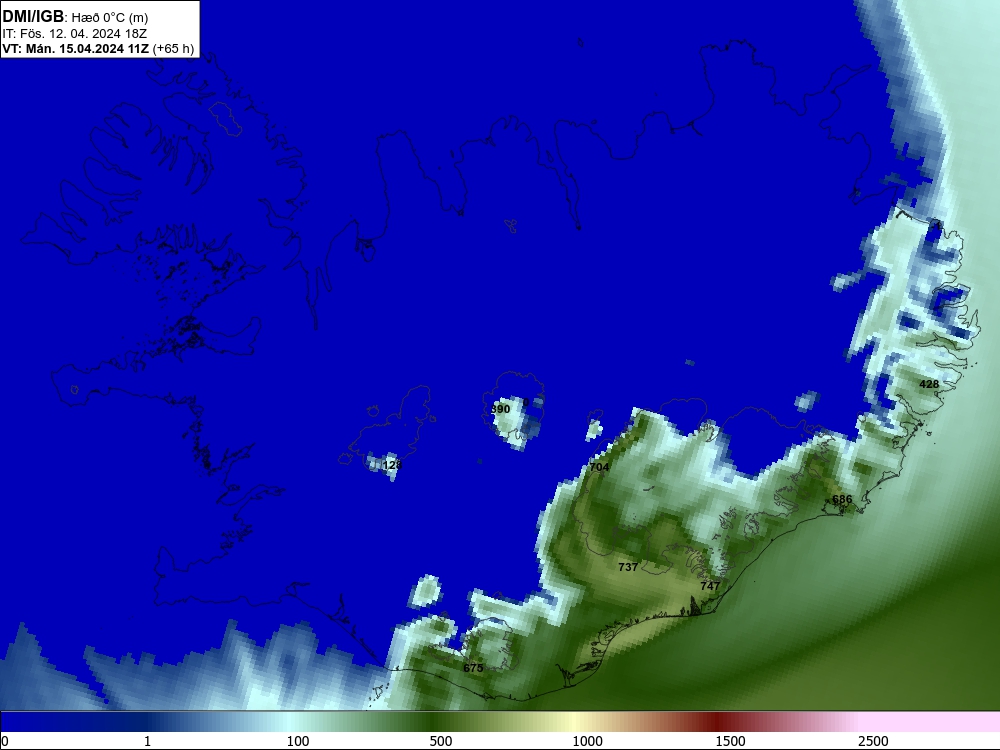Click the 704 value on the map
The width and height of the screenshot is (1000, 750).
(x=599, y=467)
